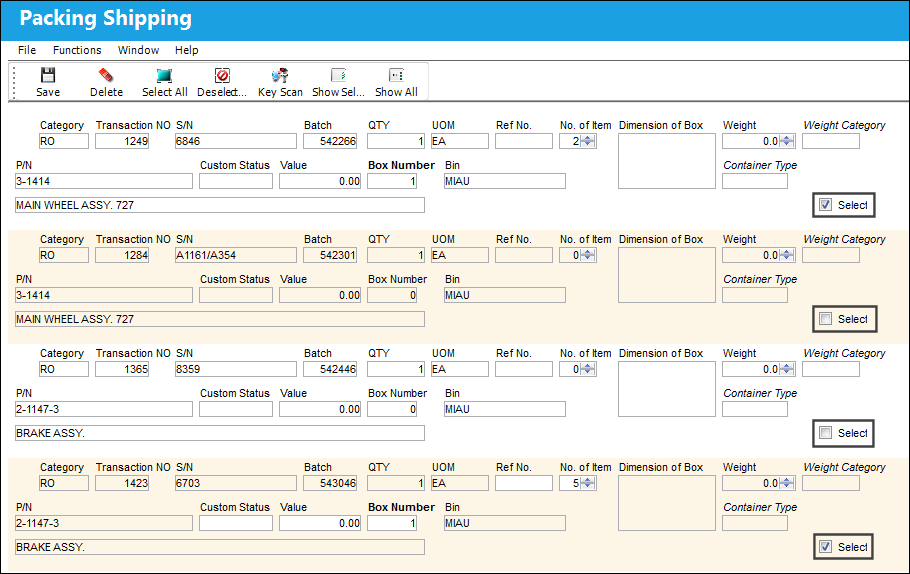Adjust No. of Item spinner for transaction 1423
The height and width of the screenshot is (574, 910).
click(x=588, y=483)
